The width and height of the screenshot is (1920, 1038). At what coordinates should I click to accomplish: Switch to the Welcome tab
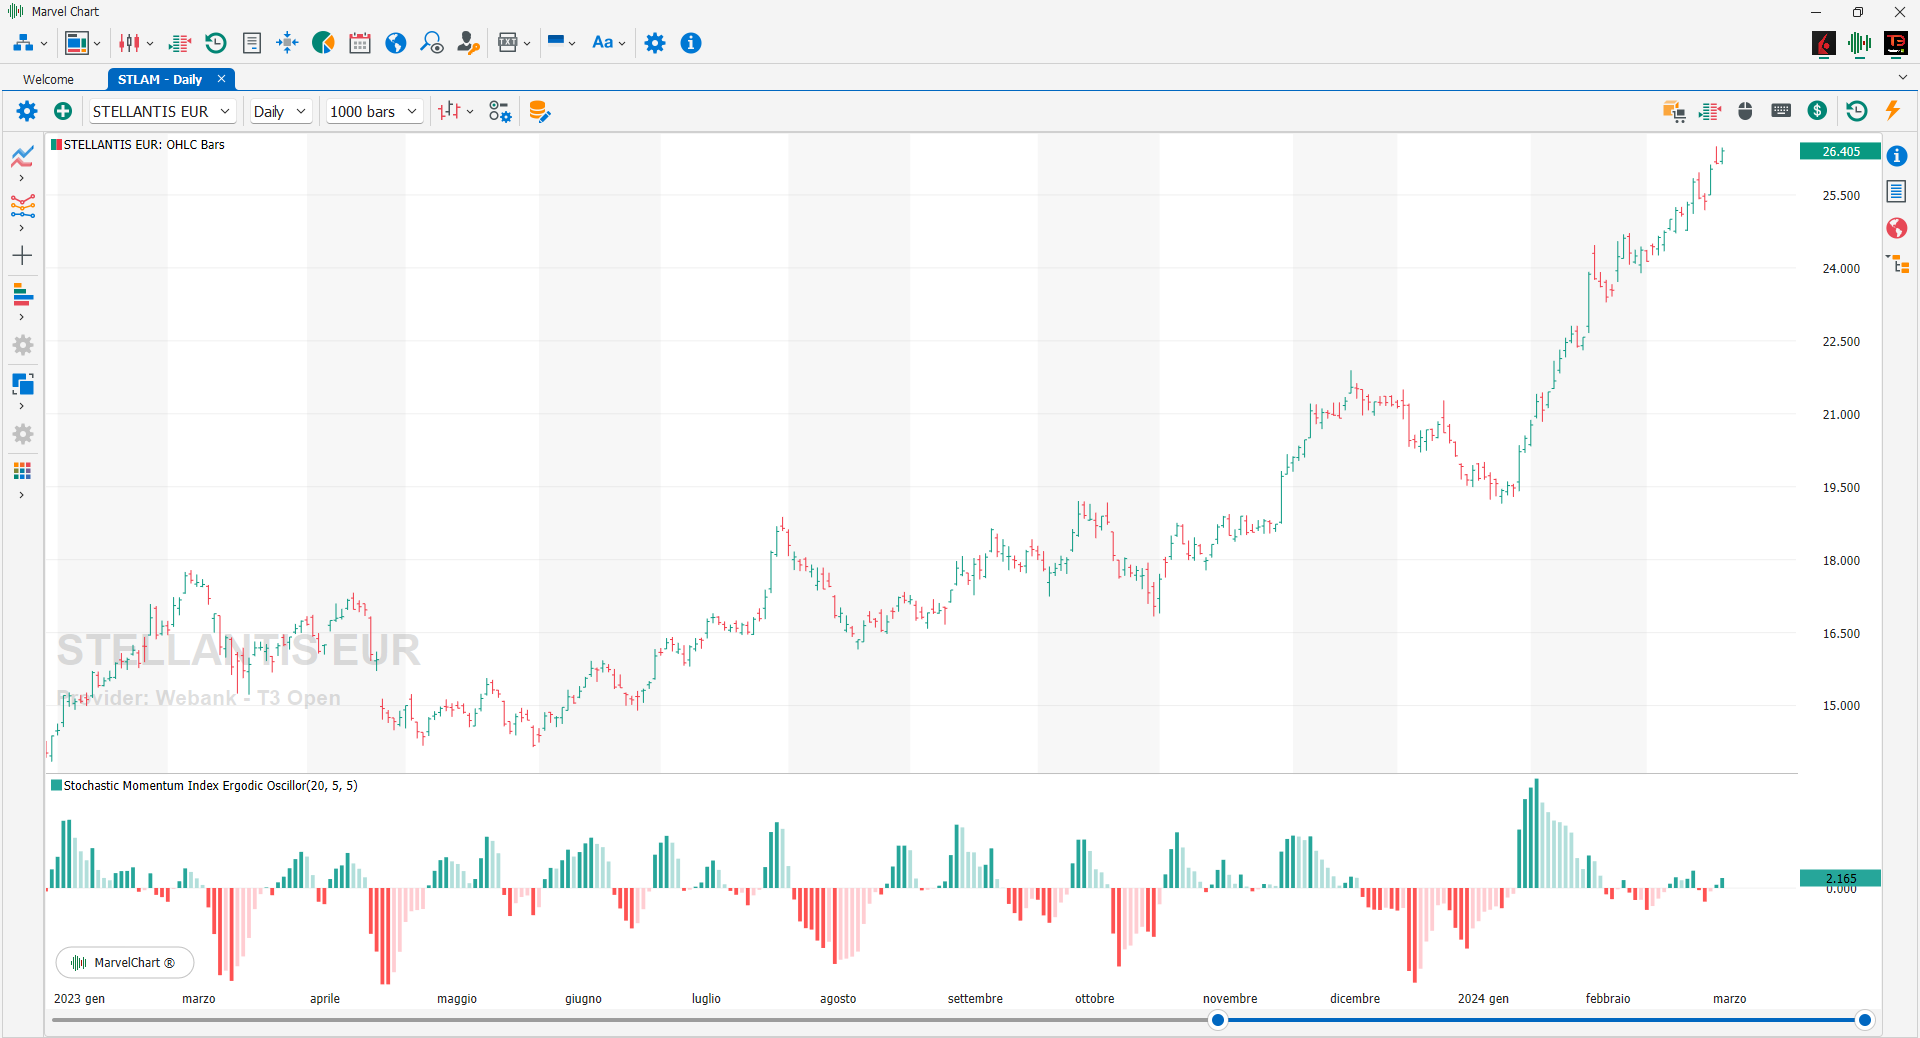click(x=48, y=79)
